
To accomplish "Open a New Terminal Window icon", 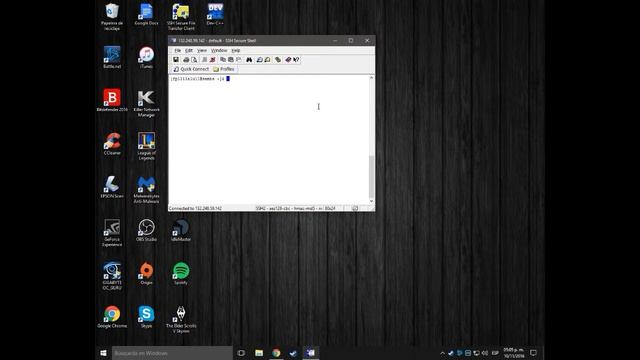I will point(260,60).
